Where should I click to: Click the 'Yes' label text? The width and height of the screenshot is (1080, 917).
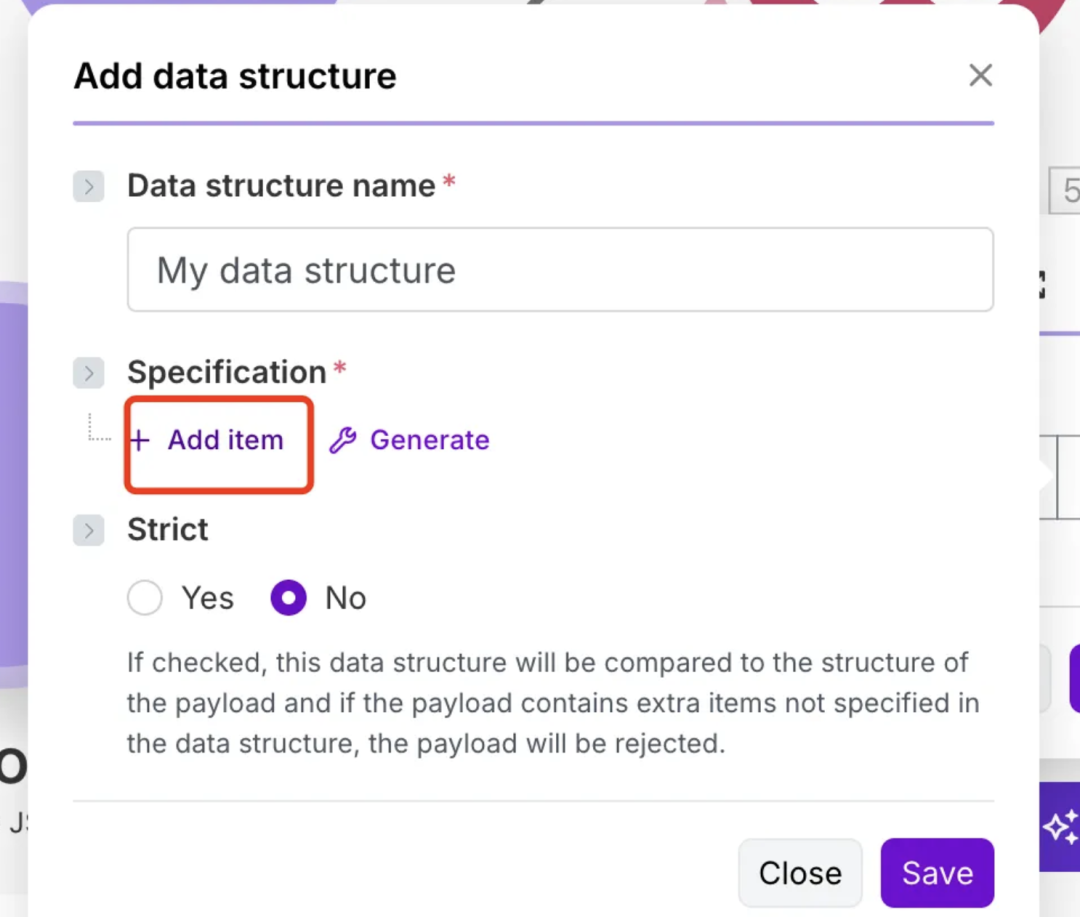(x=207, y=599)
